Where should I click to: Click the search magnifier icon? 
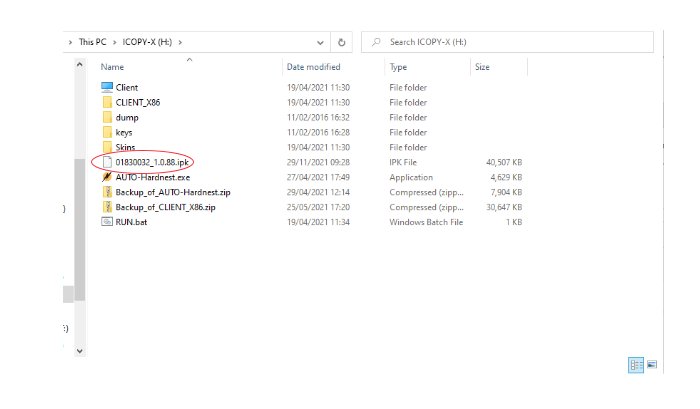[376, 42]
